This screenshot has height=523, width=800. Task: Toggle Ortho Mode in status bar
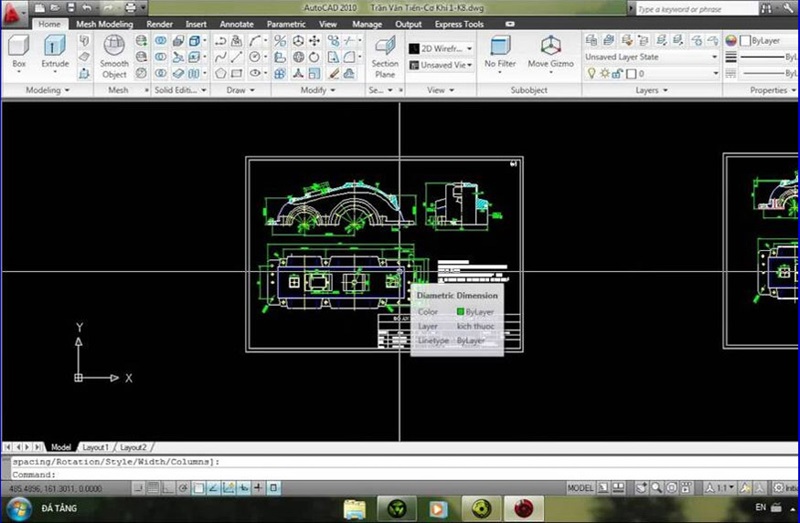click(x=168, y=488)
